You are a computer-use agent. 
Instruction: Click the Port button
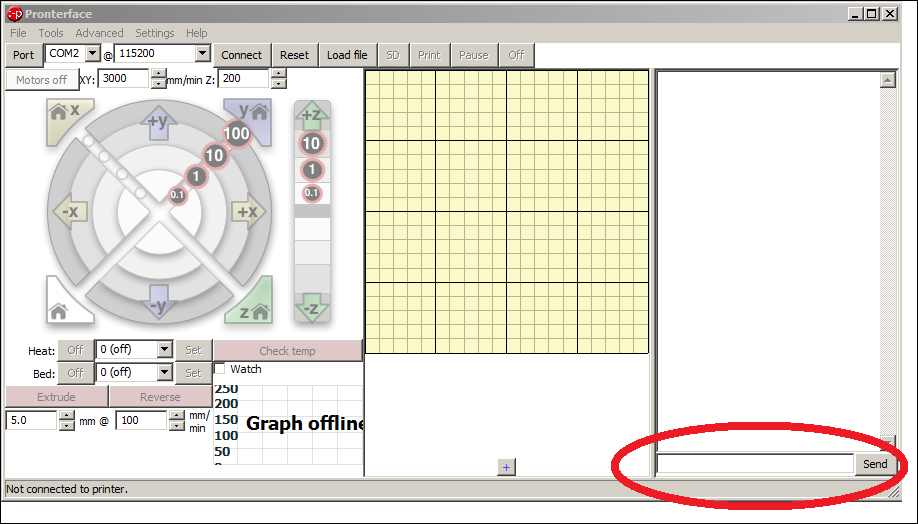pyautogui.click(x=23, y=55)
